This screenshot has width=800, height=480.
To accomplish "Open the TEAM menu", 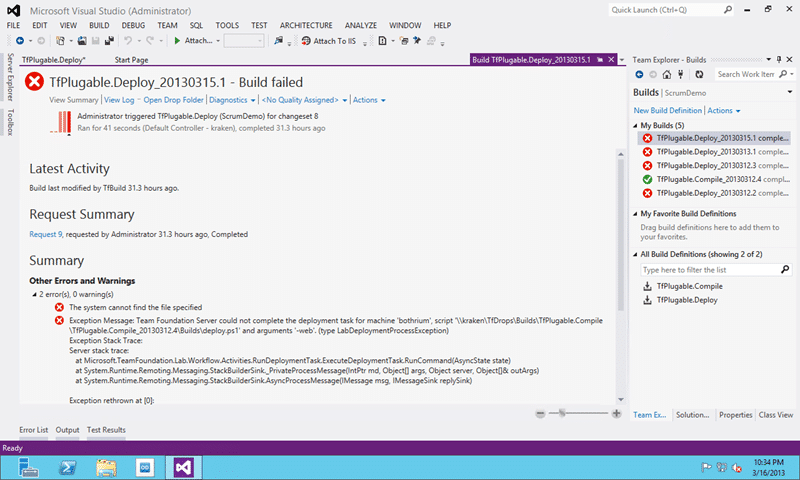I will (x=167, y=25).
